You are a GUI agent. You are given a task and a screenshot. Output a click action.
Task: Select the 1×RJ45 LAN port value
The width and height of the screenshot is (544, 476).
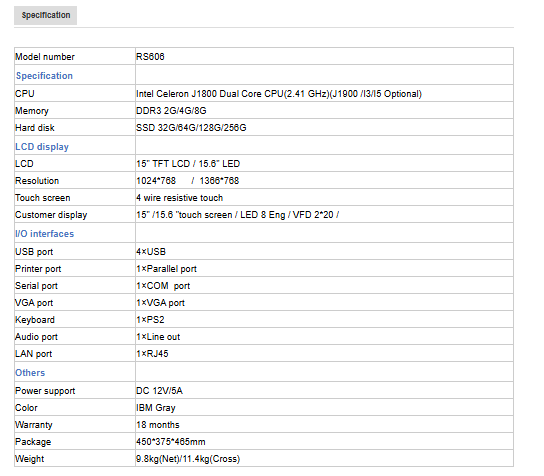point(152,354)
